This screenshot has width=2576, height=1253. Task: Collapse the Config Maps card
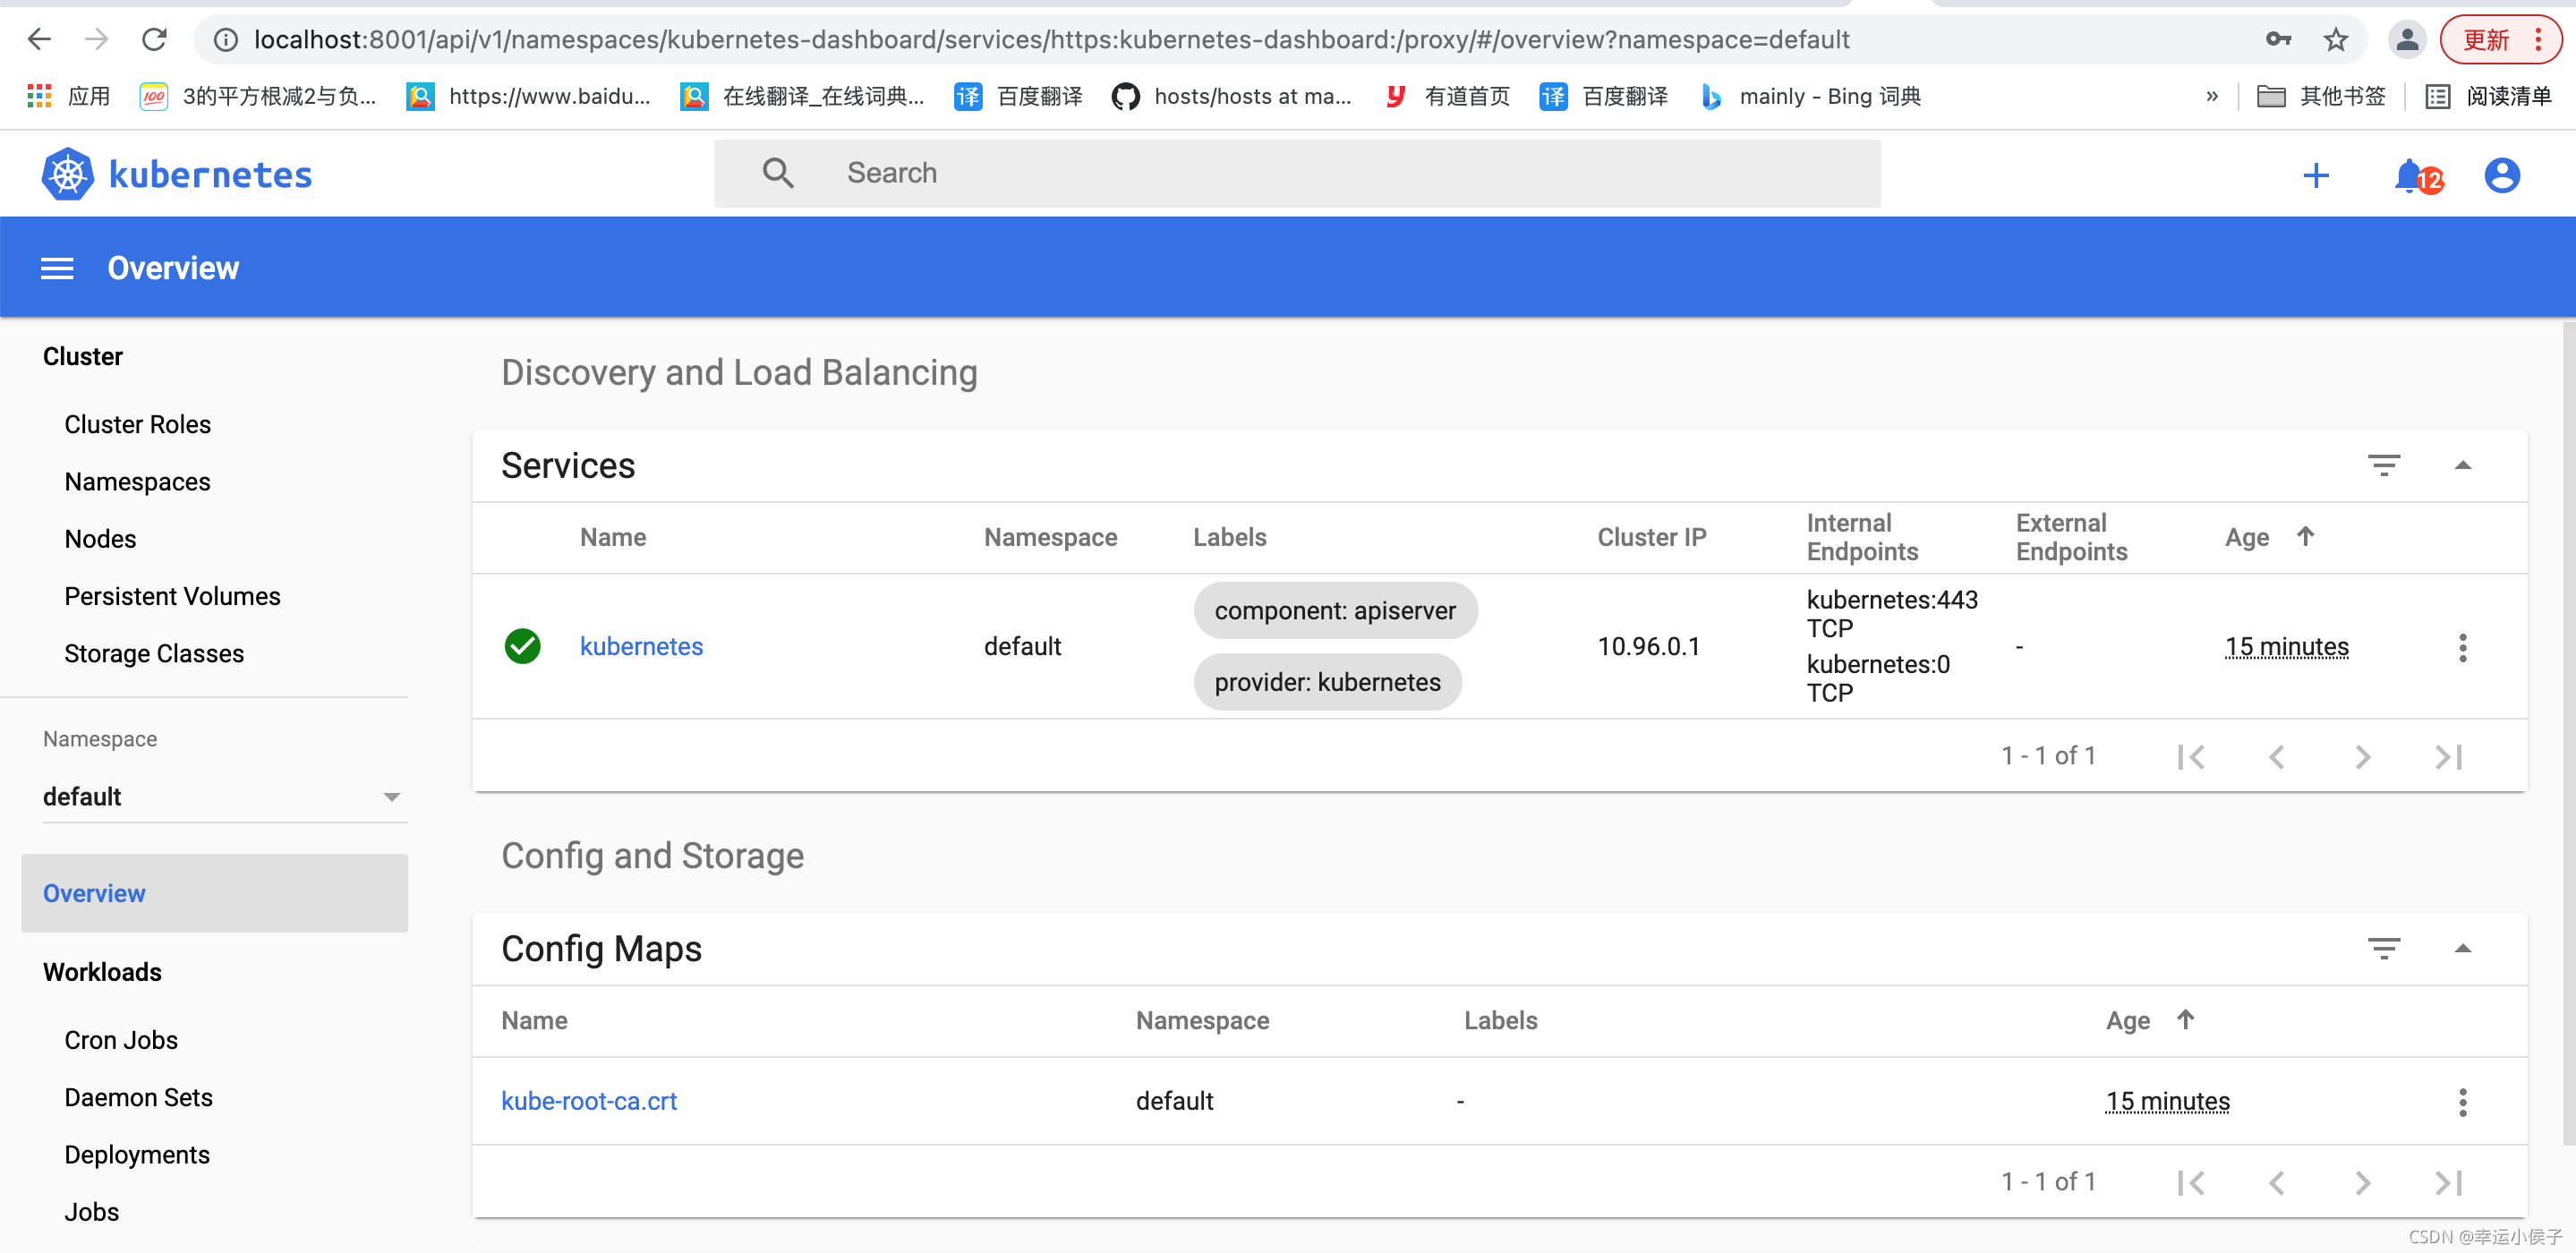(2462, 948)
